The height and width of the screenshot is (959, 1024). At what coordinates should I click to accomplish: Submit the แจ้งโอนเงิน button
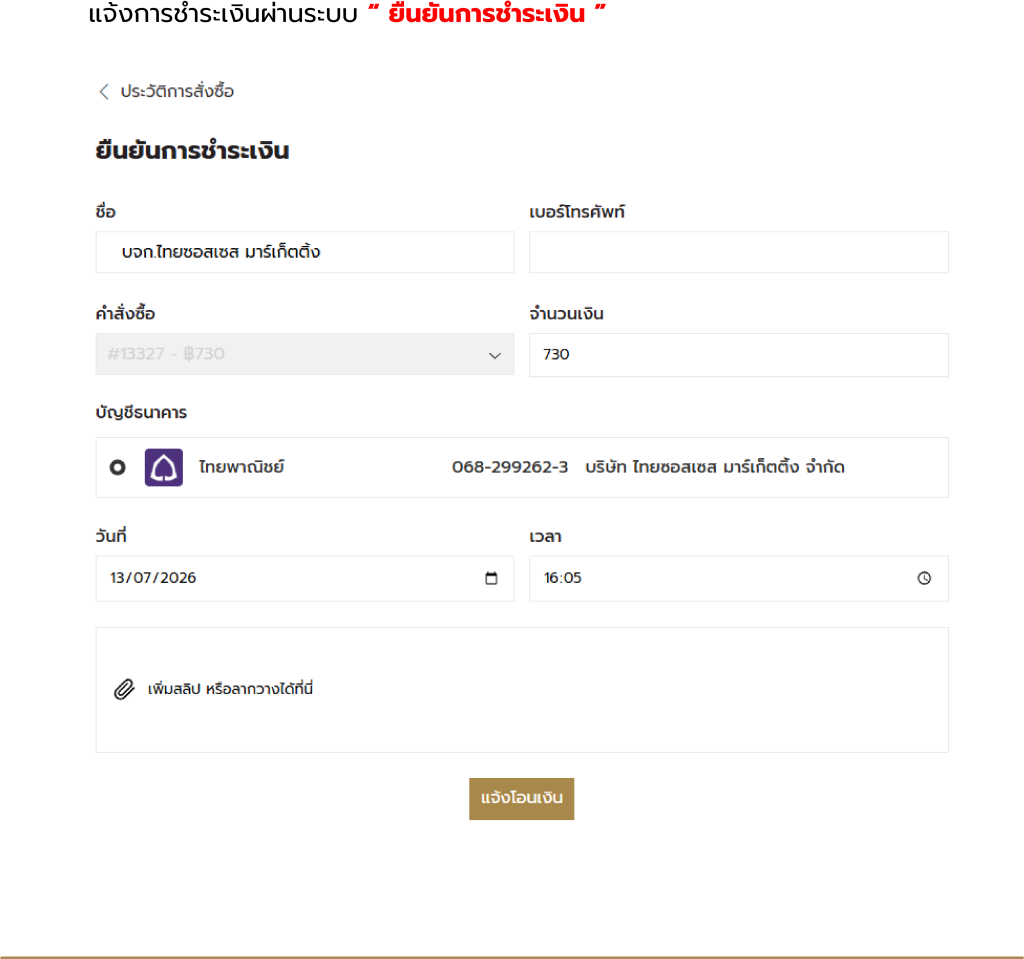(521, 798)
